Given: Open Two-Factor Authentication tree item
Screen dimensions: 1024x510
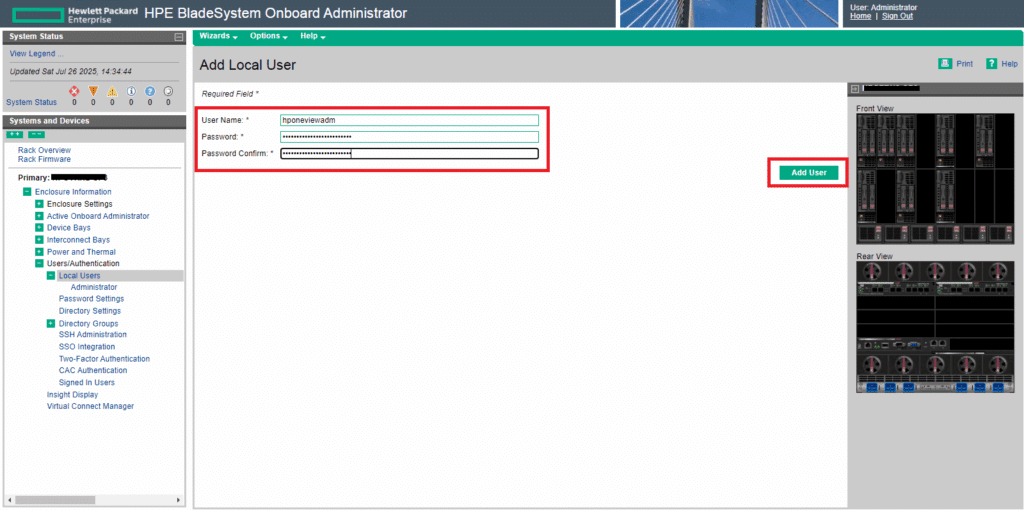Looking at the screenshot, I should click(x=104, y=359).
